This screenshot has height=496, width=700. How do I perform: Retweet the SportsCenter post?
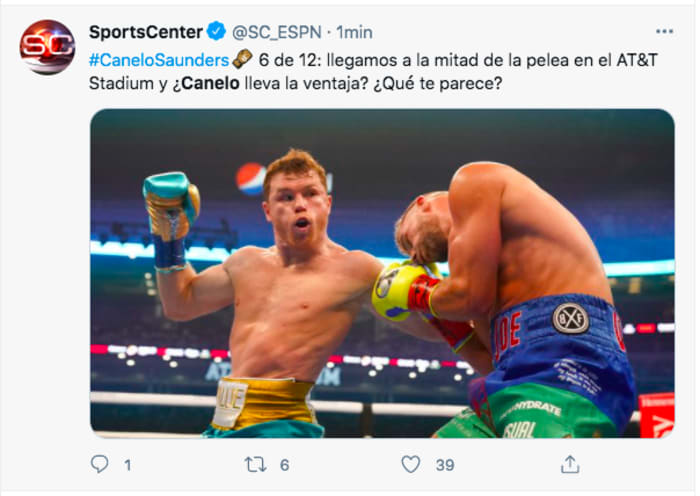255,464
